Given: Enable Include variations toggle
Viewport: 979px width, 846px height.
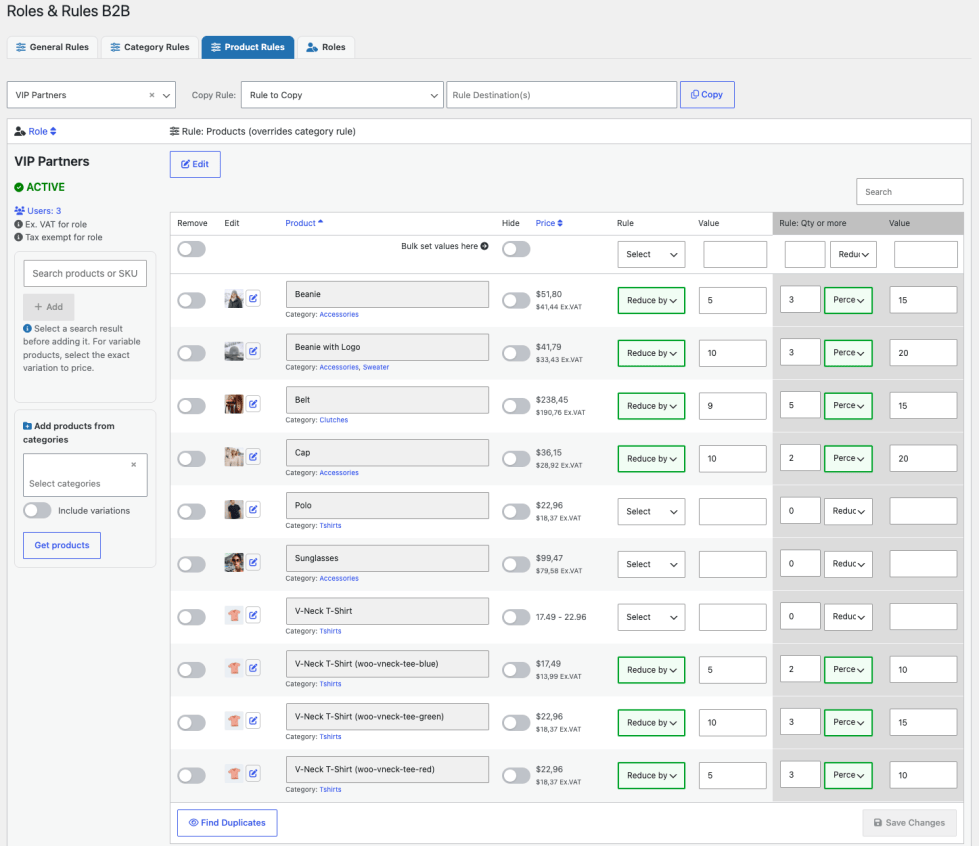Looking at the screenshot, I should tap(37, 510).
